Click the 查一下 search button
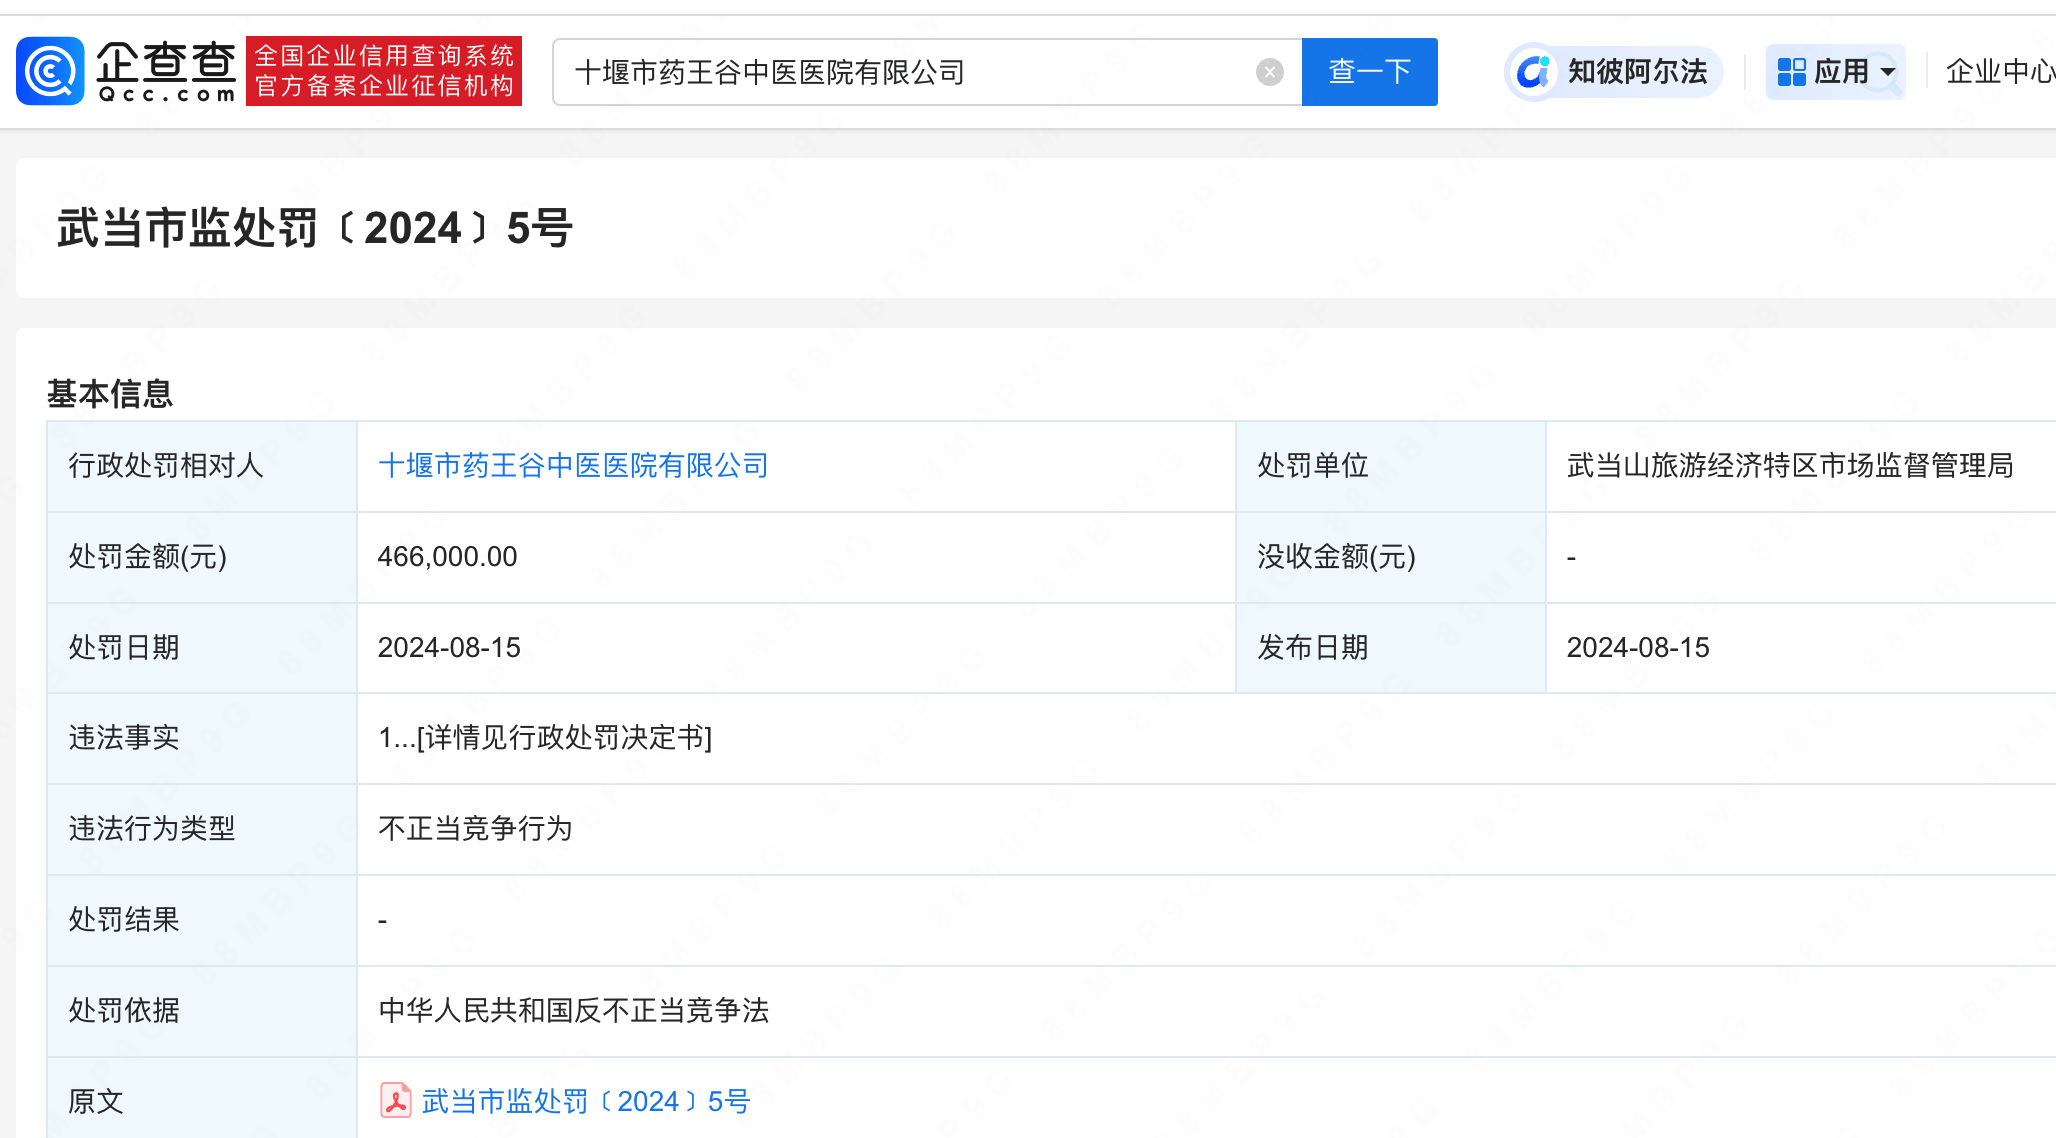This screenshot has height=1138, width=2056. [1369, 72]
